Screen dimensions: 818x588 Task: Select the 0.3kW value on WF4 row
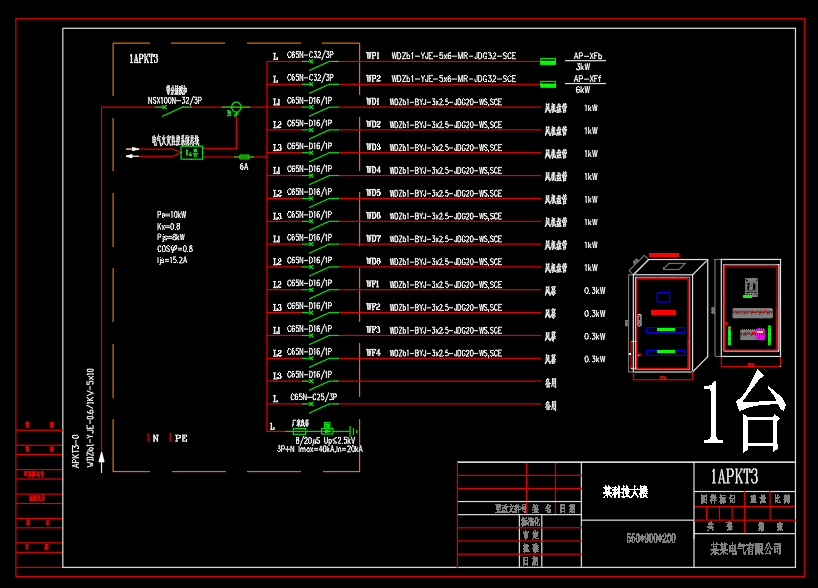tap(595, 359)
